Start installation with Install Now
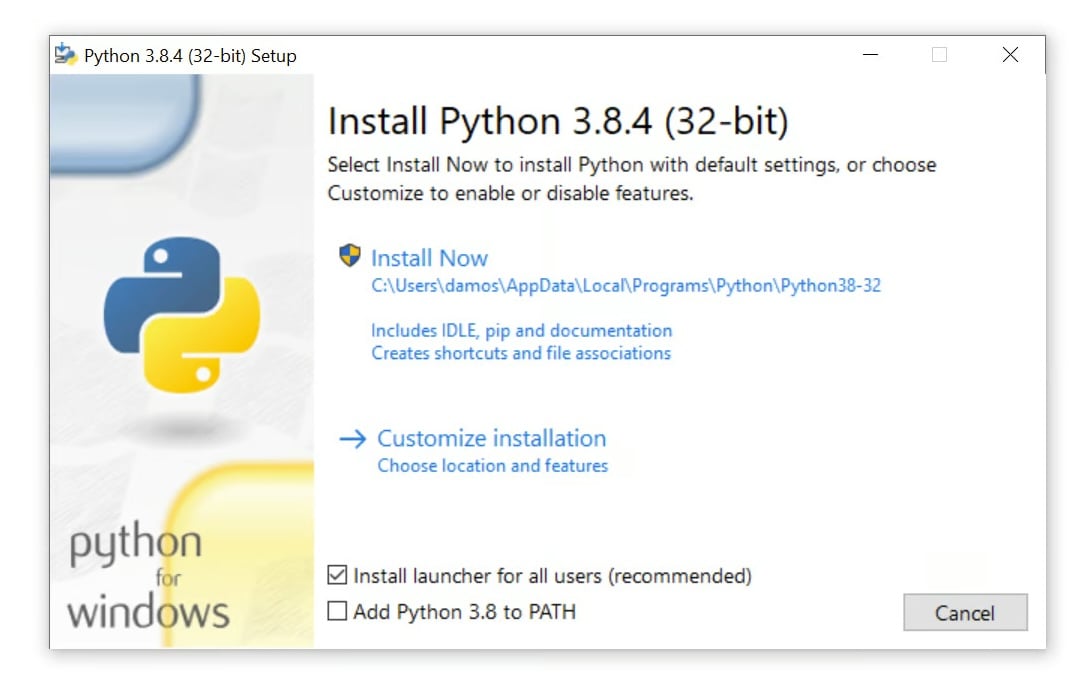 tap(429, 258)
